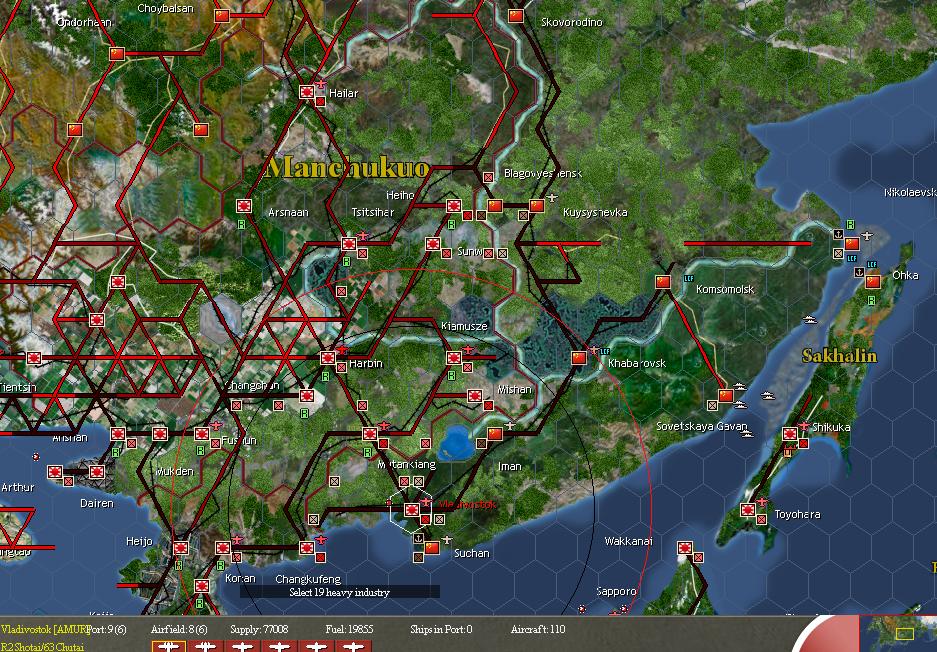The image size is (937, 652).
Task: Click the 'Ships in Port: 0' value
Action: point(441,629)
